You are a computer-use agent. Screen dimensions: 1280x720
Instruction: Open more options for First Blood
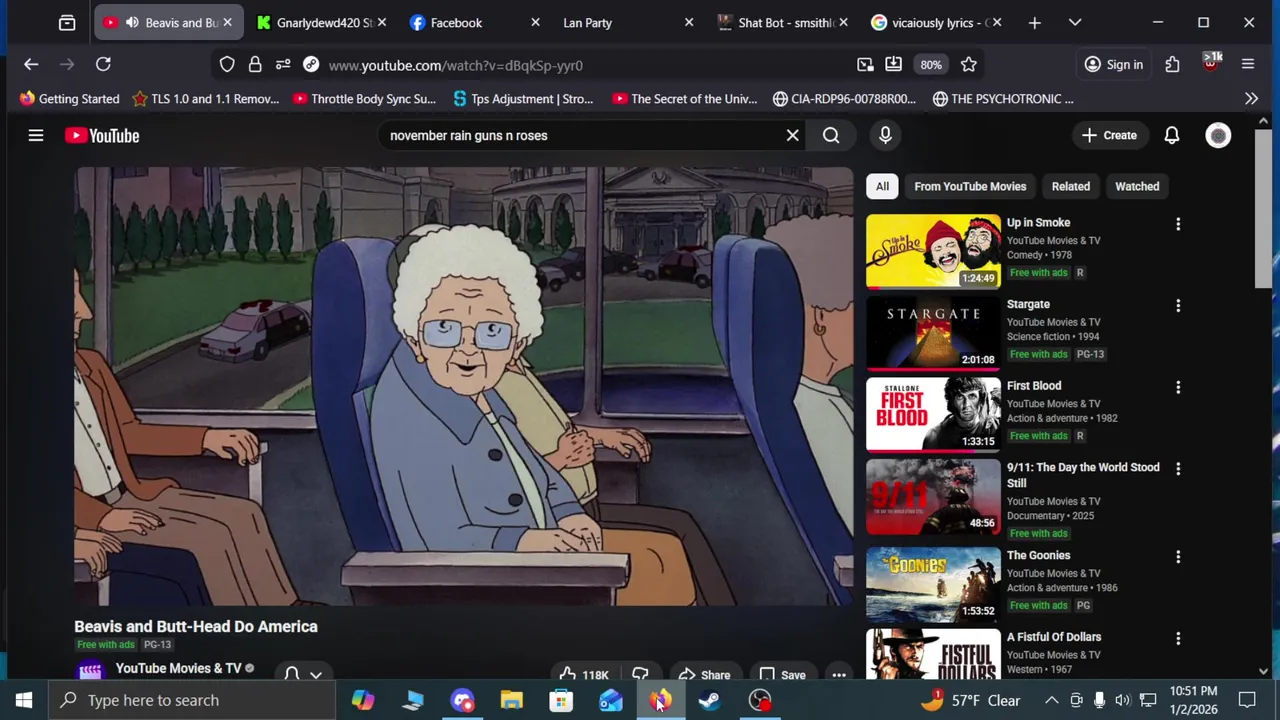(1178, 387)
